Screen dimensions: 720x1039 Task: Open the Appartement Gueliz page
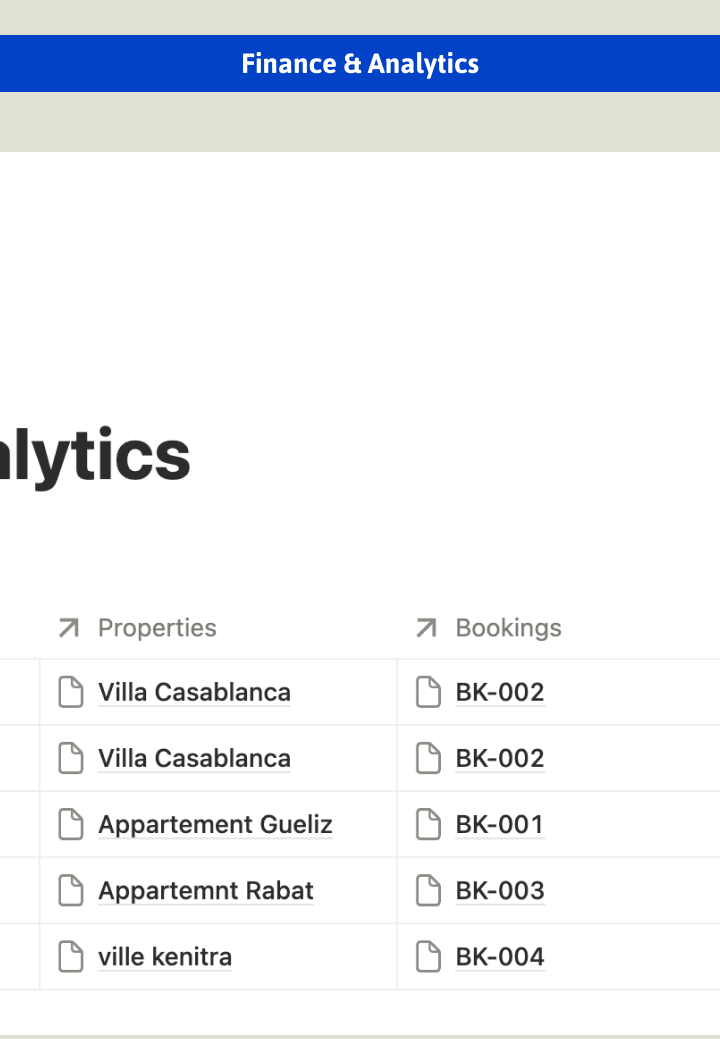pos(215,825)
